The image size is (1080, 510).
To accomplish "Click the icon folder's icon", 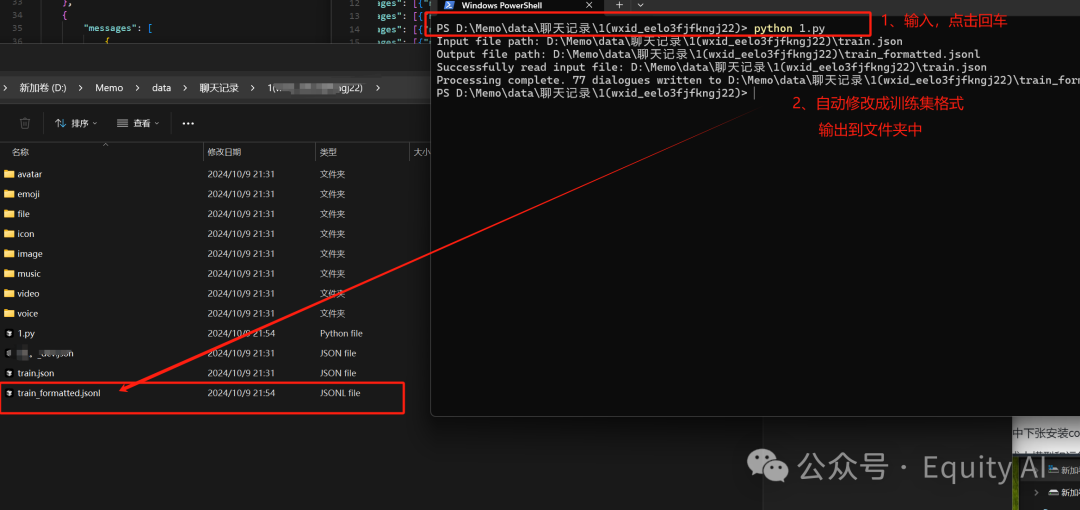I will coord(9,234).
